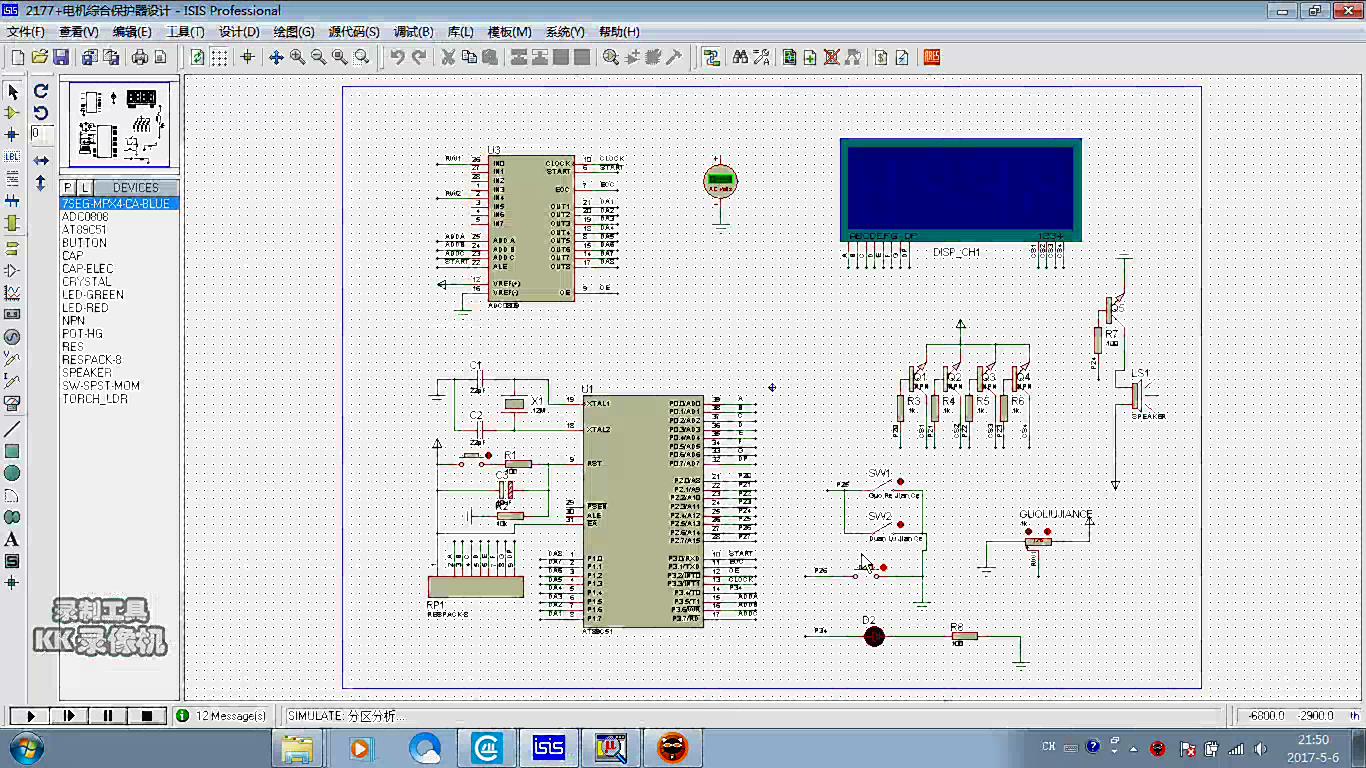Click the L library manage button
The height and width of the screenshot is (768, 1366).
85,188
